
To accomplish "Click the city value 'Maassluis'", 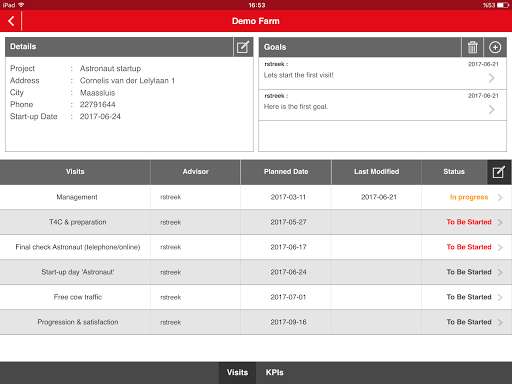I will click(97, 92).
